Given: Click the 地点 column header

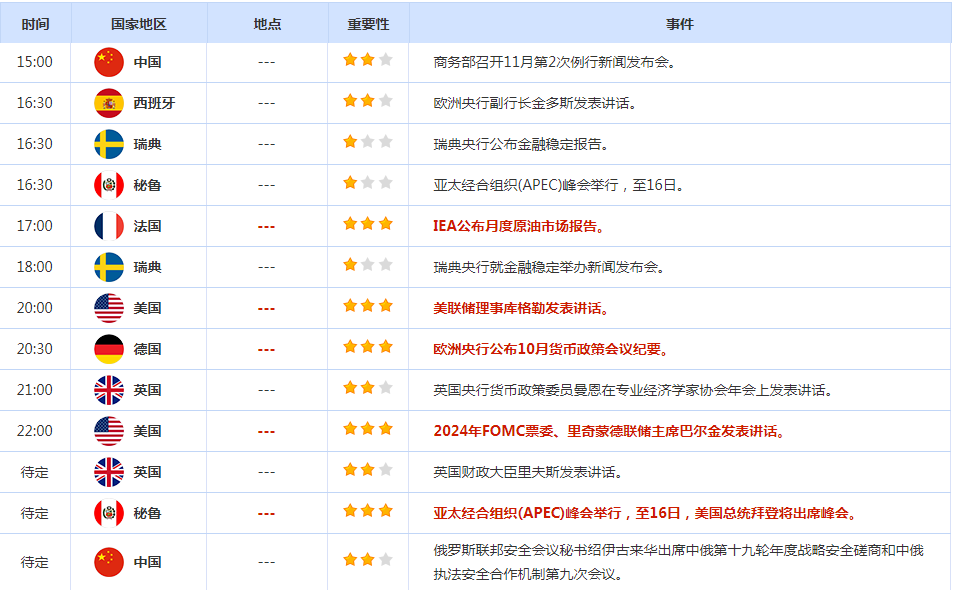Looking at the screenshot, I should (267, 24).
